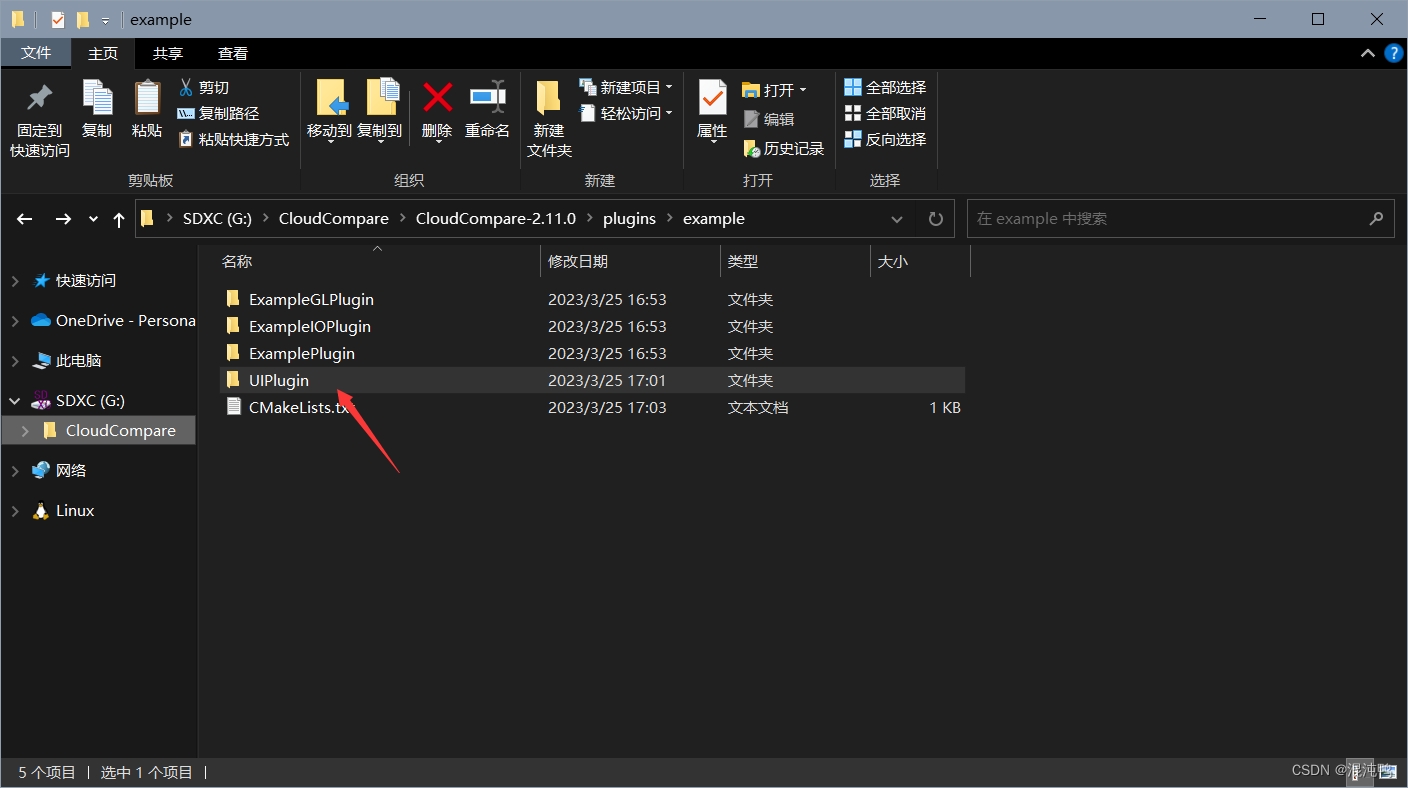Screen dimensions: 1408x788
Task: Show History (历史记录)
Action: click(x=783, y=149)
